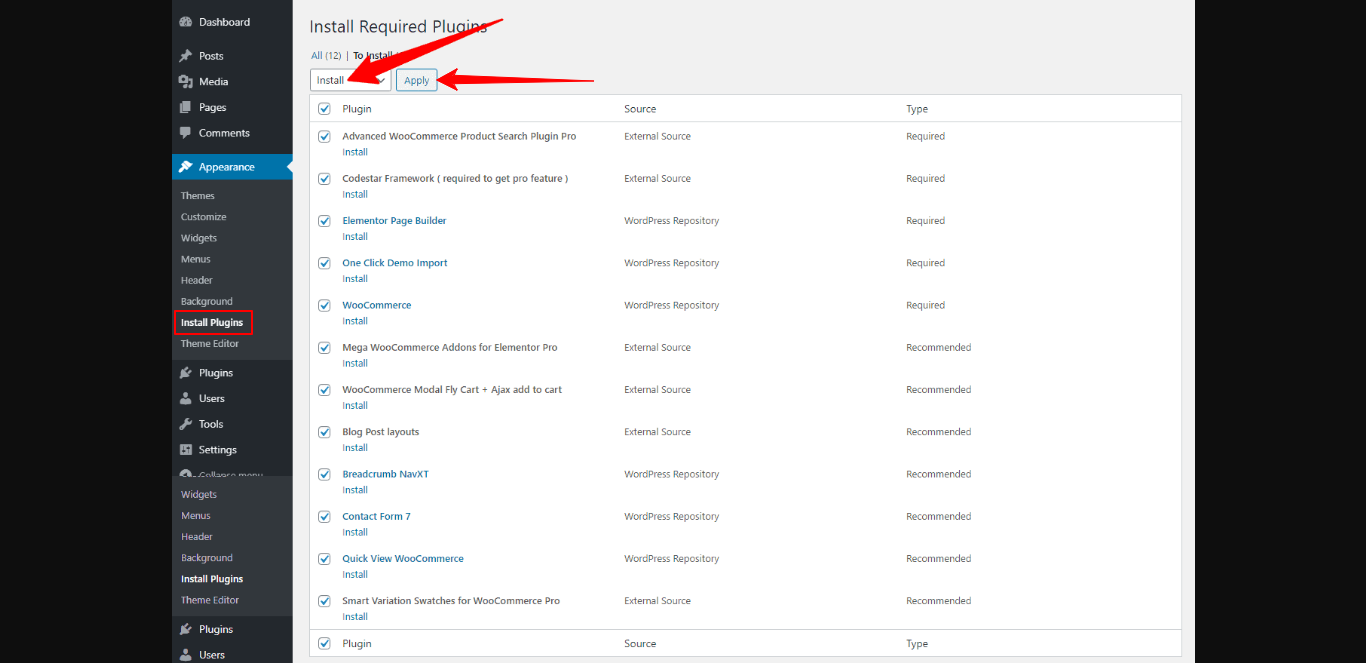
Task: Click Install under Smart Variation Swatches
Action: click(355, 617)
